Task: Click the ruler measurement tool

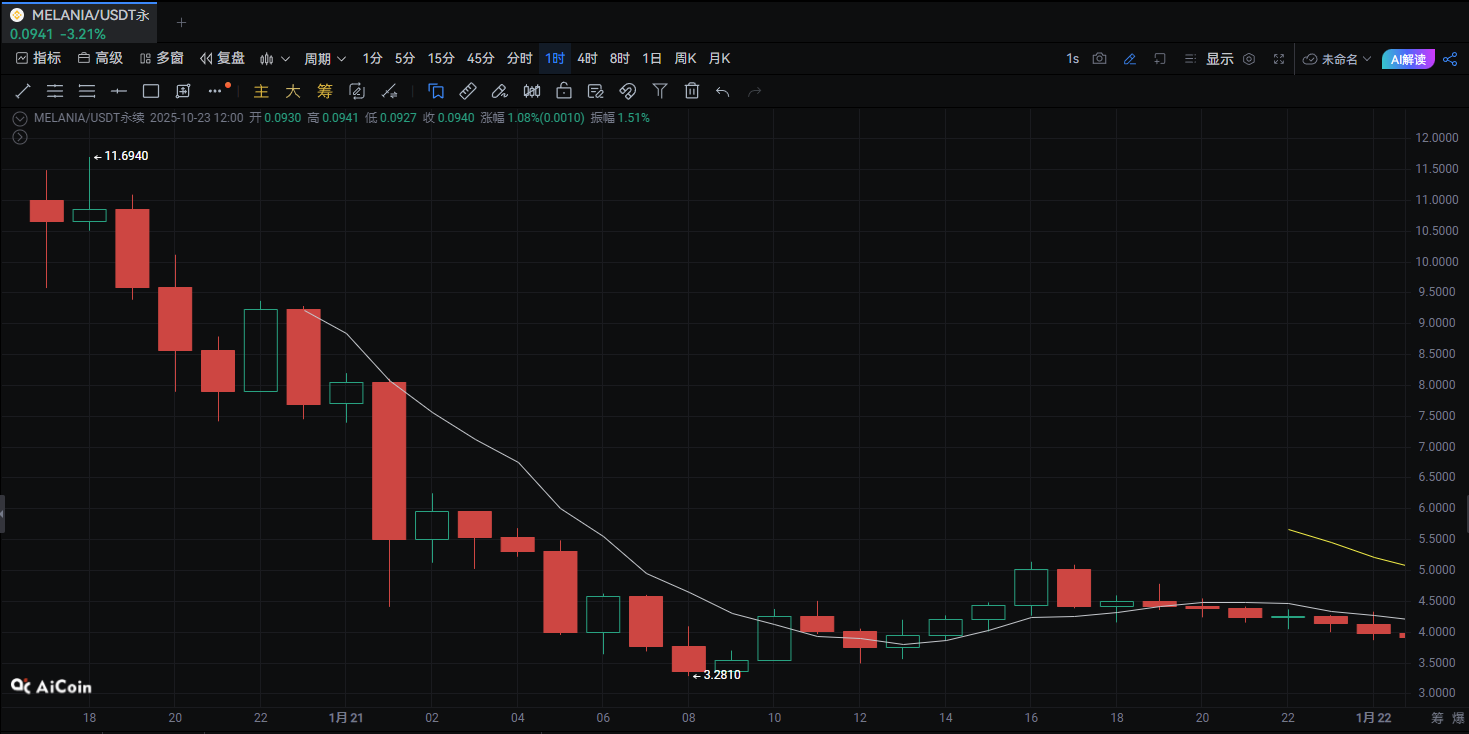Action: point(467,91)
